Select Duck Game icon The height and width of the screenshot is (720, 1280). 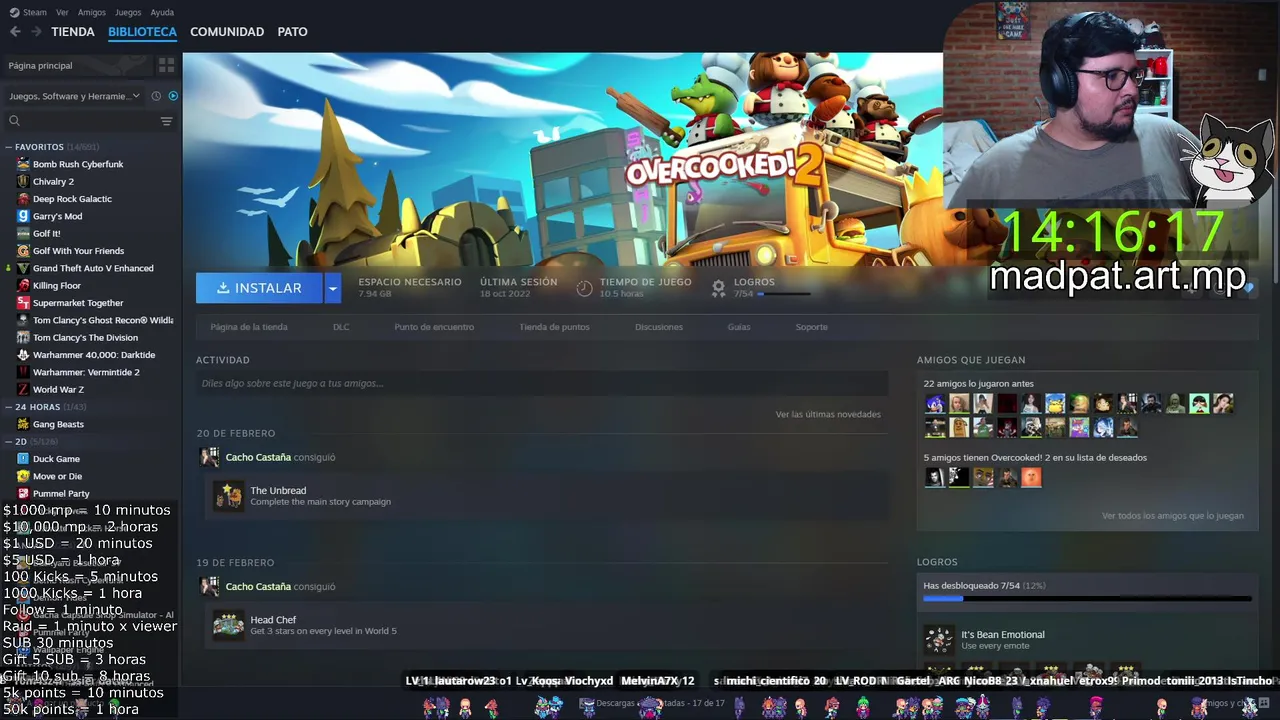(x=23, y=459)
